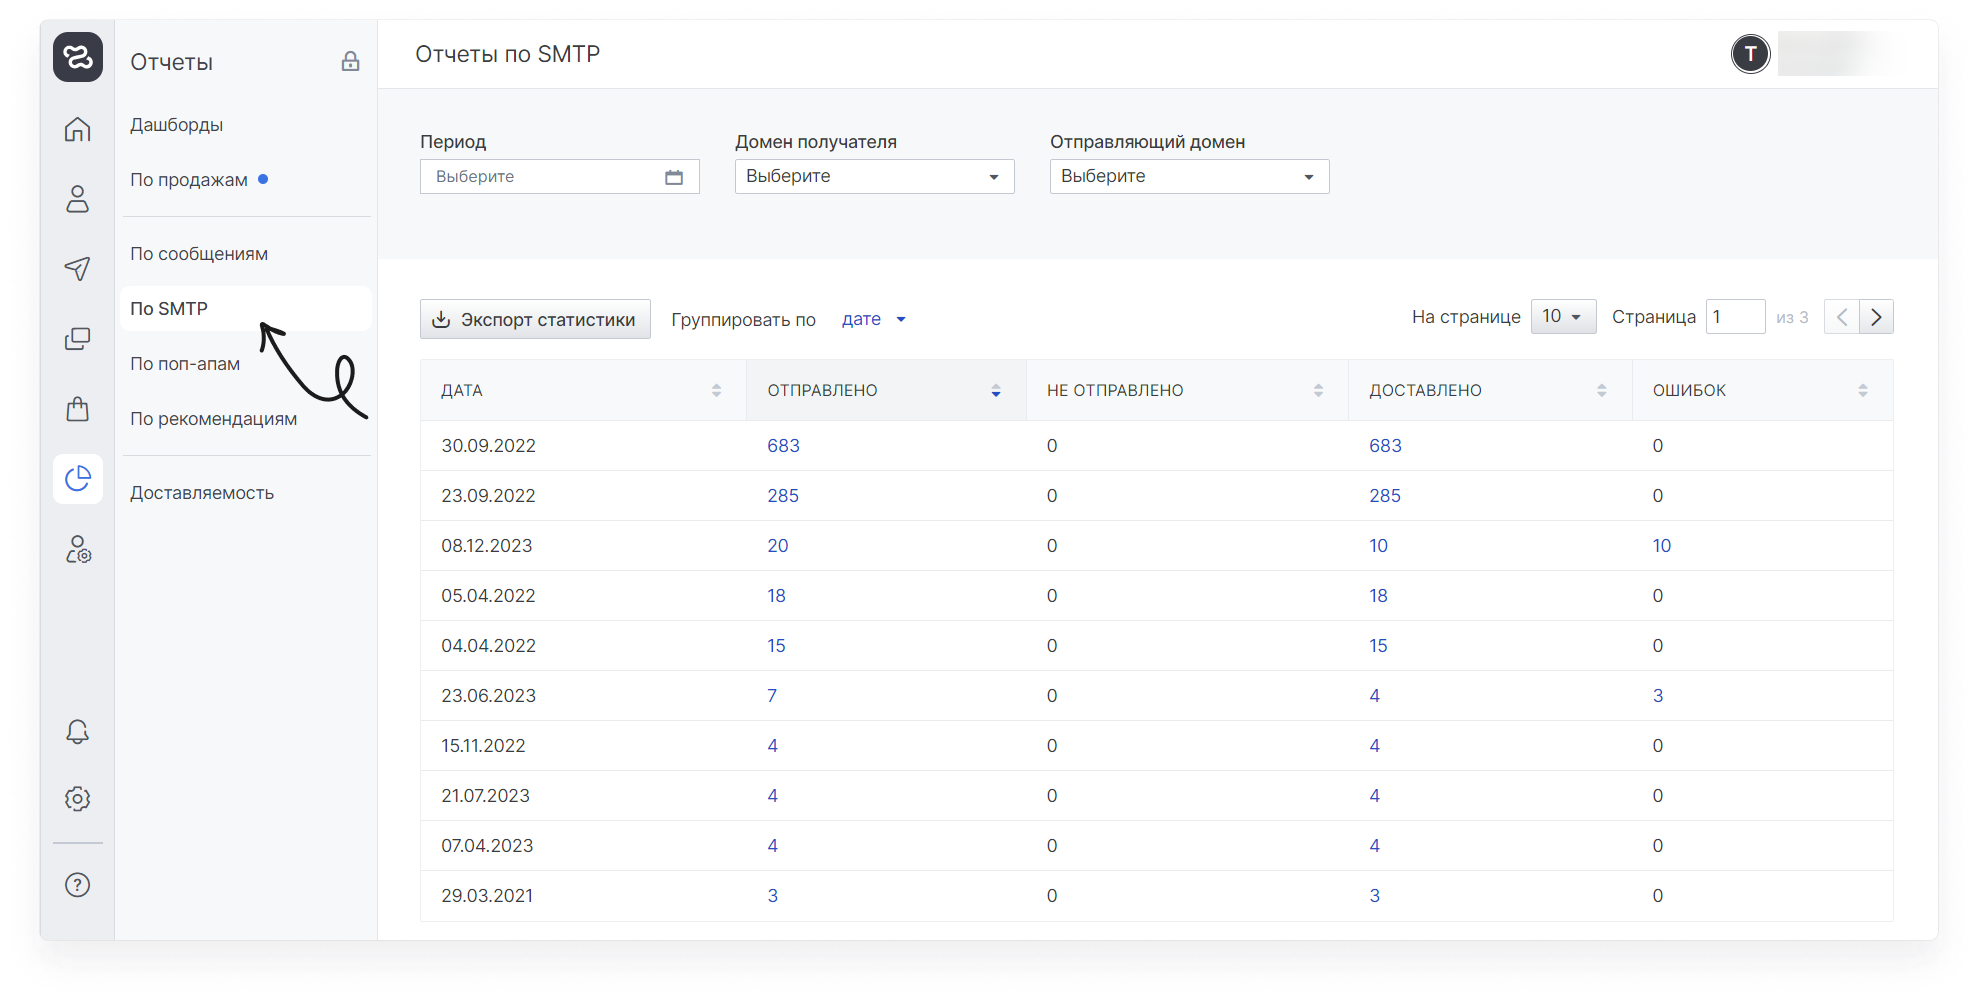This screenshot has width=1978, height=1000.
Task: Click the Страница page number field
Action: point(1736,317)
